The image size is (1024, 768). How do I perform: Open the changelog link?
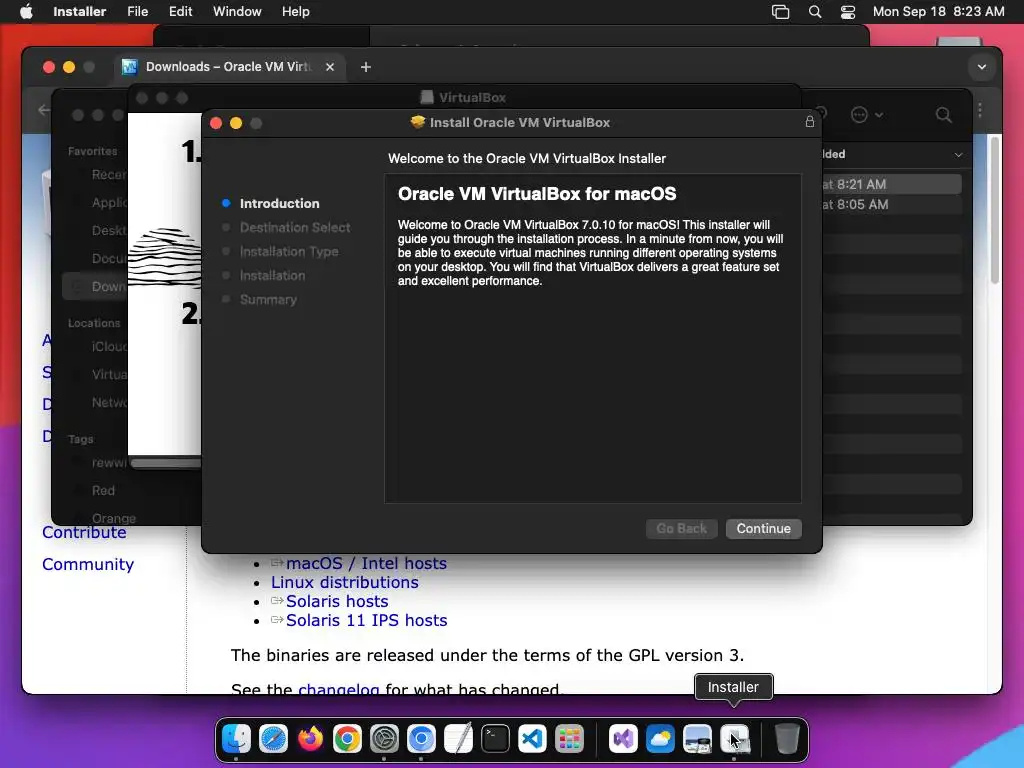(x=338, y=689)
